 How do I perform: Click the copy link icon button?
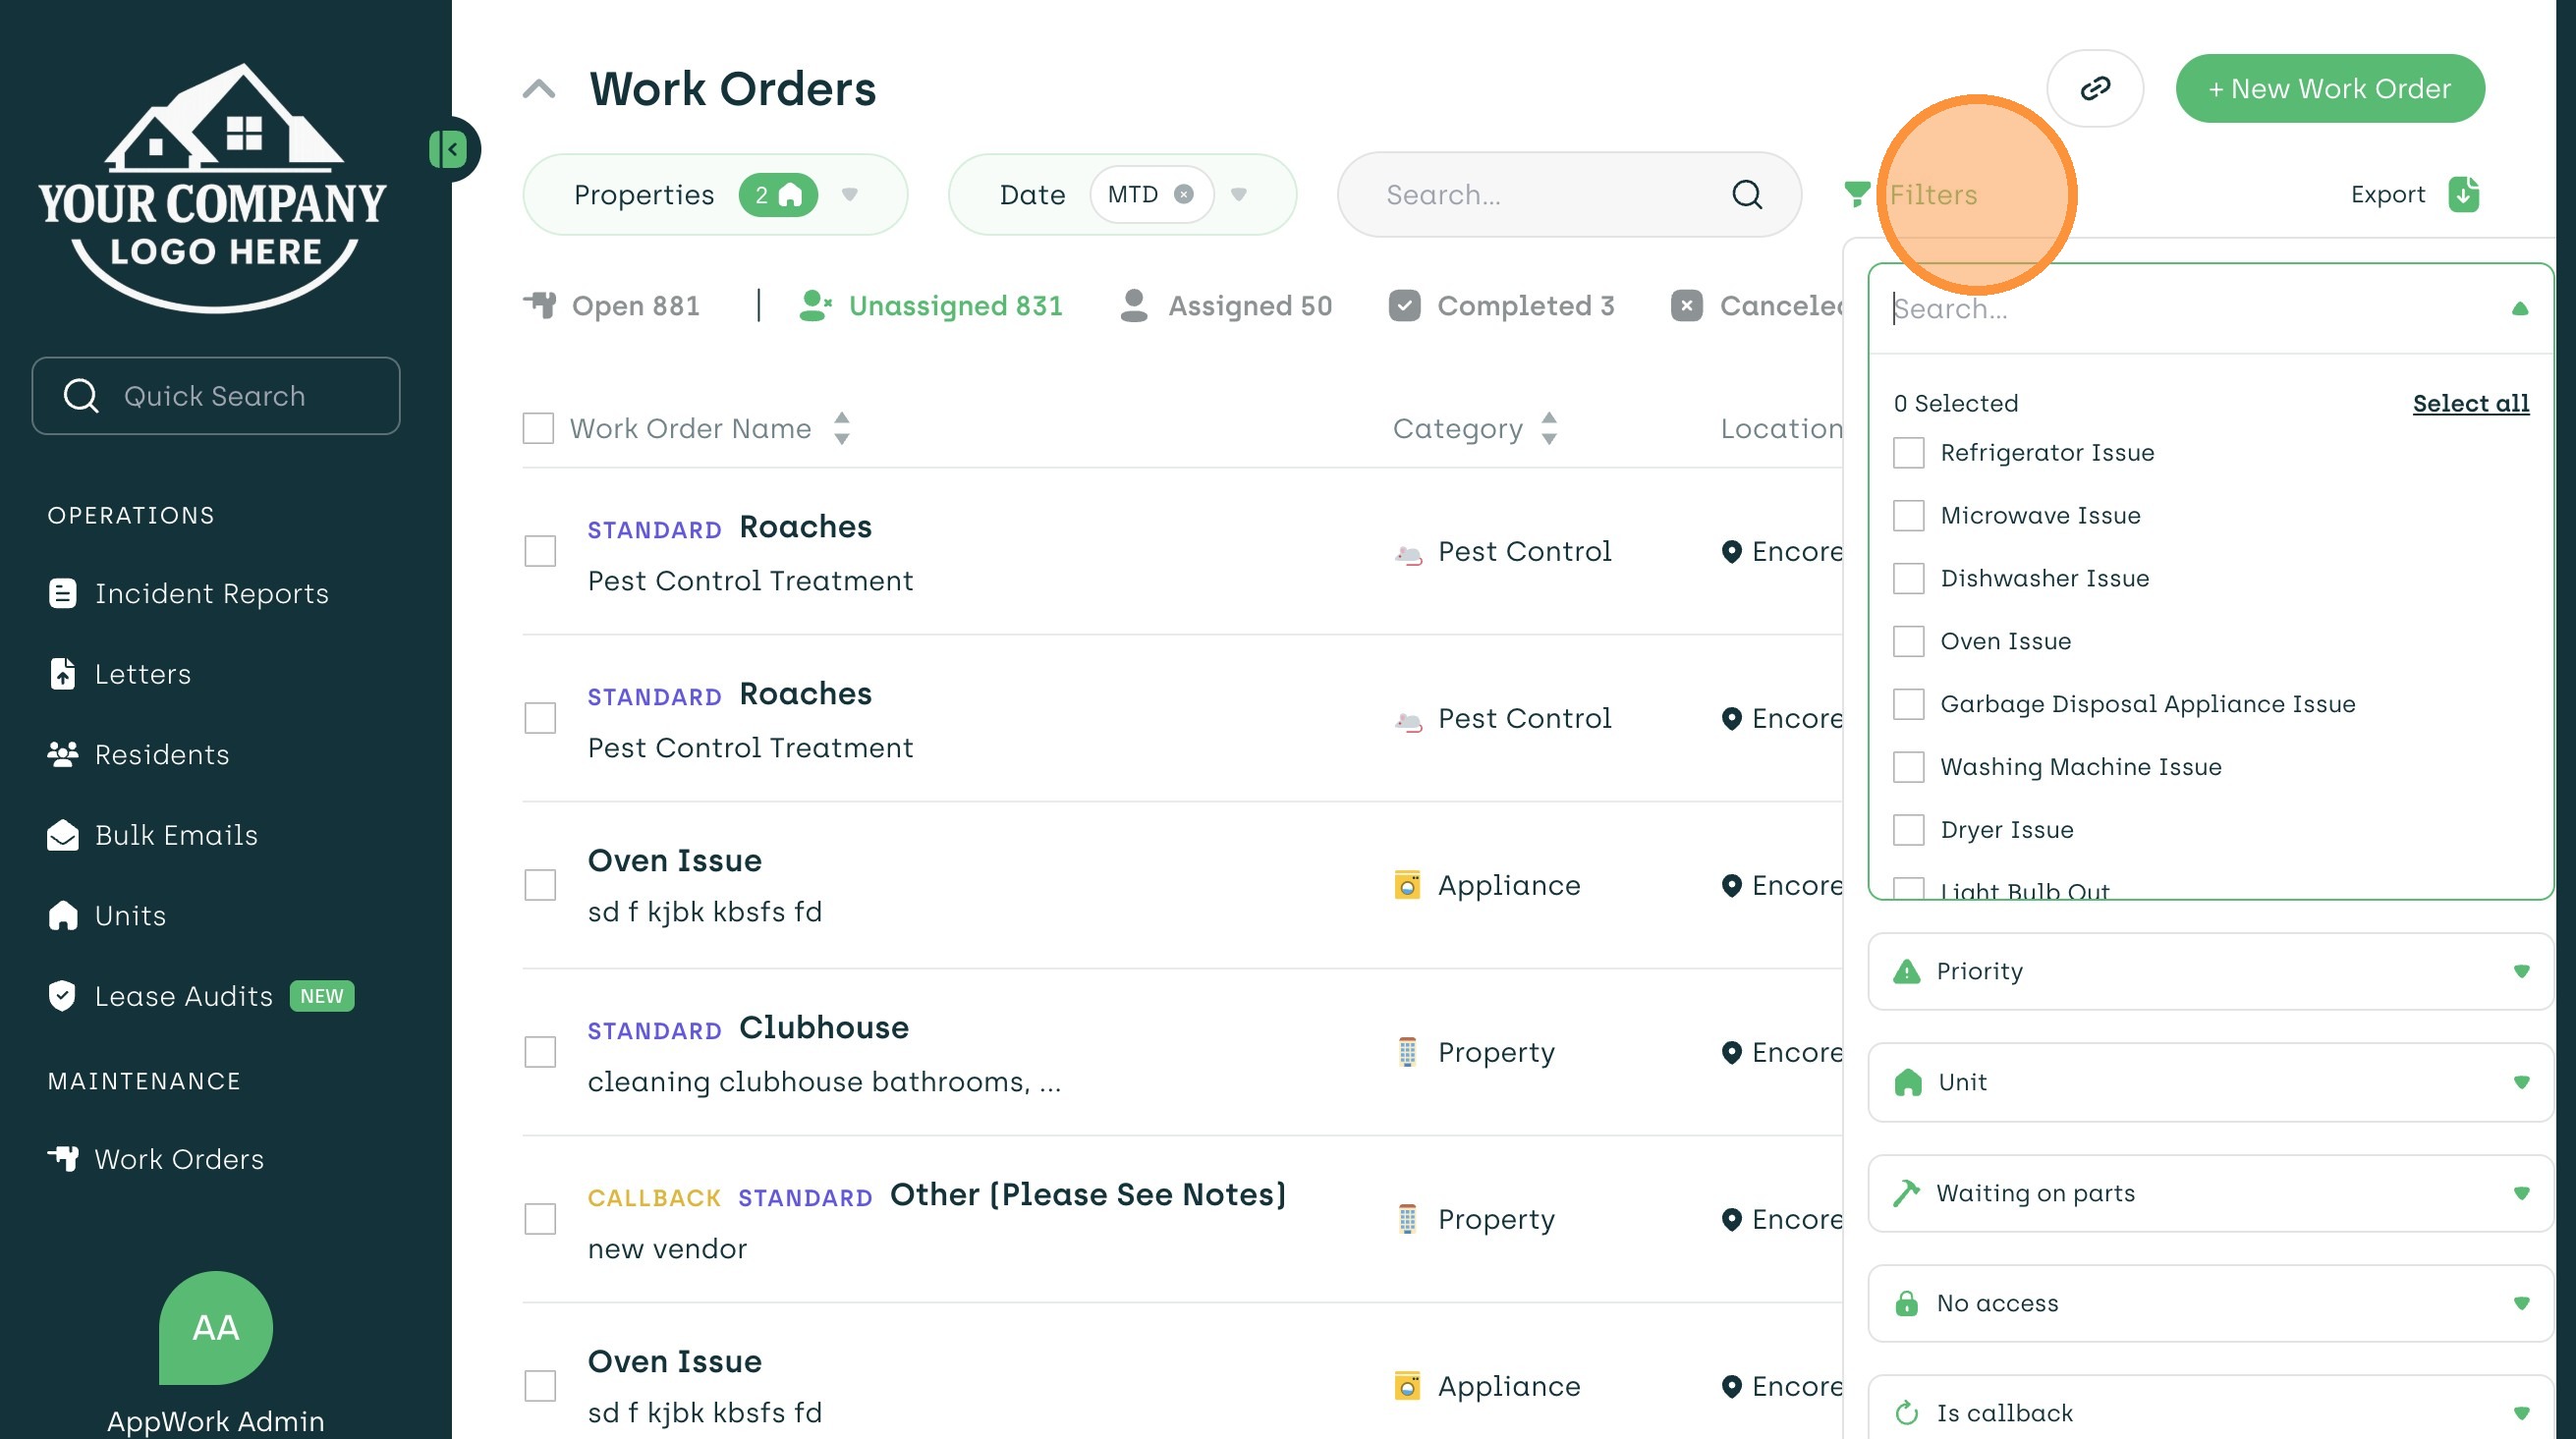click(x=2094, y=88)
